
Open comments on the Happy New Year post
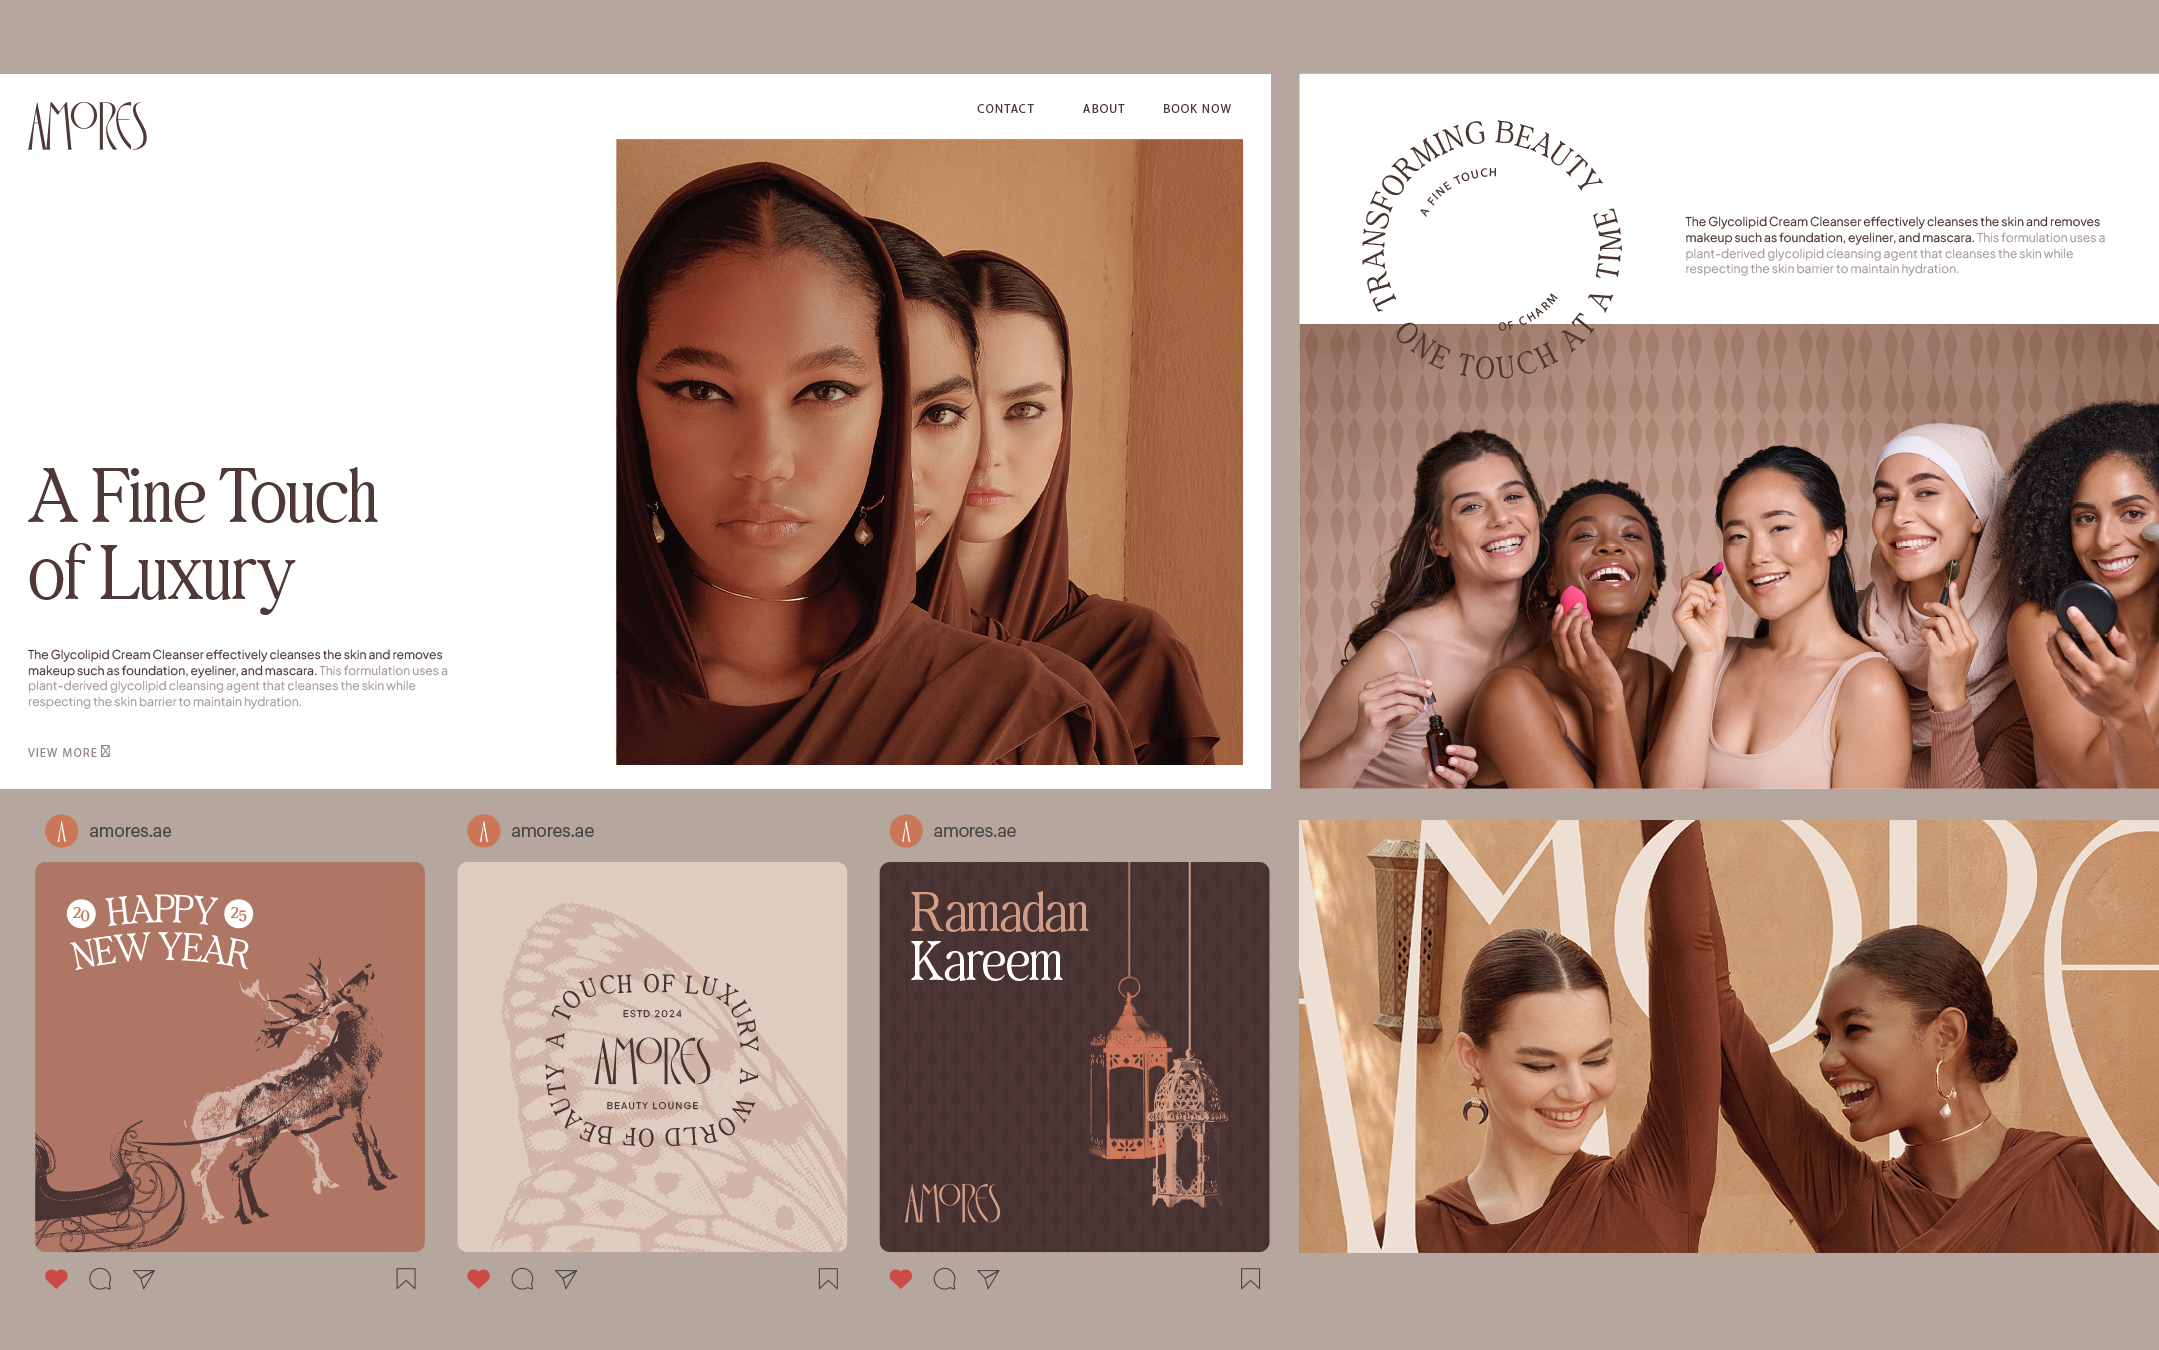[100, 1278]
